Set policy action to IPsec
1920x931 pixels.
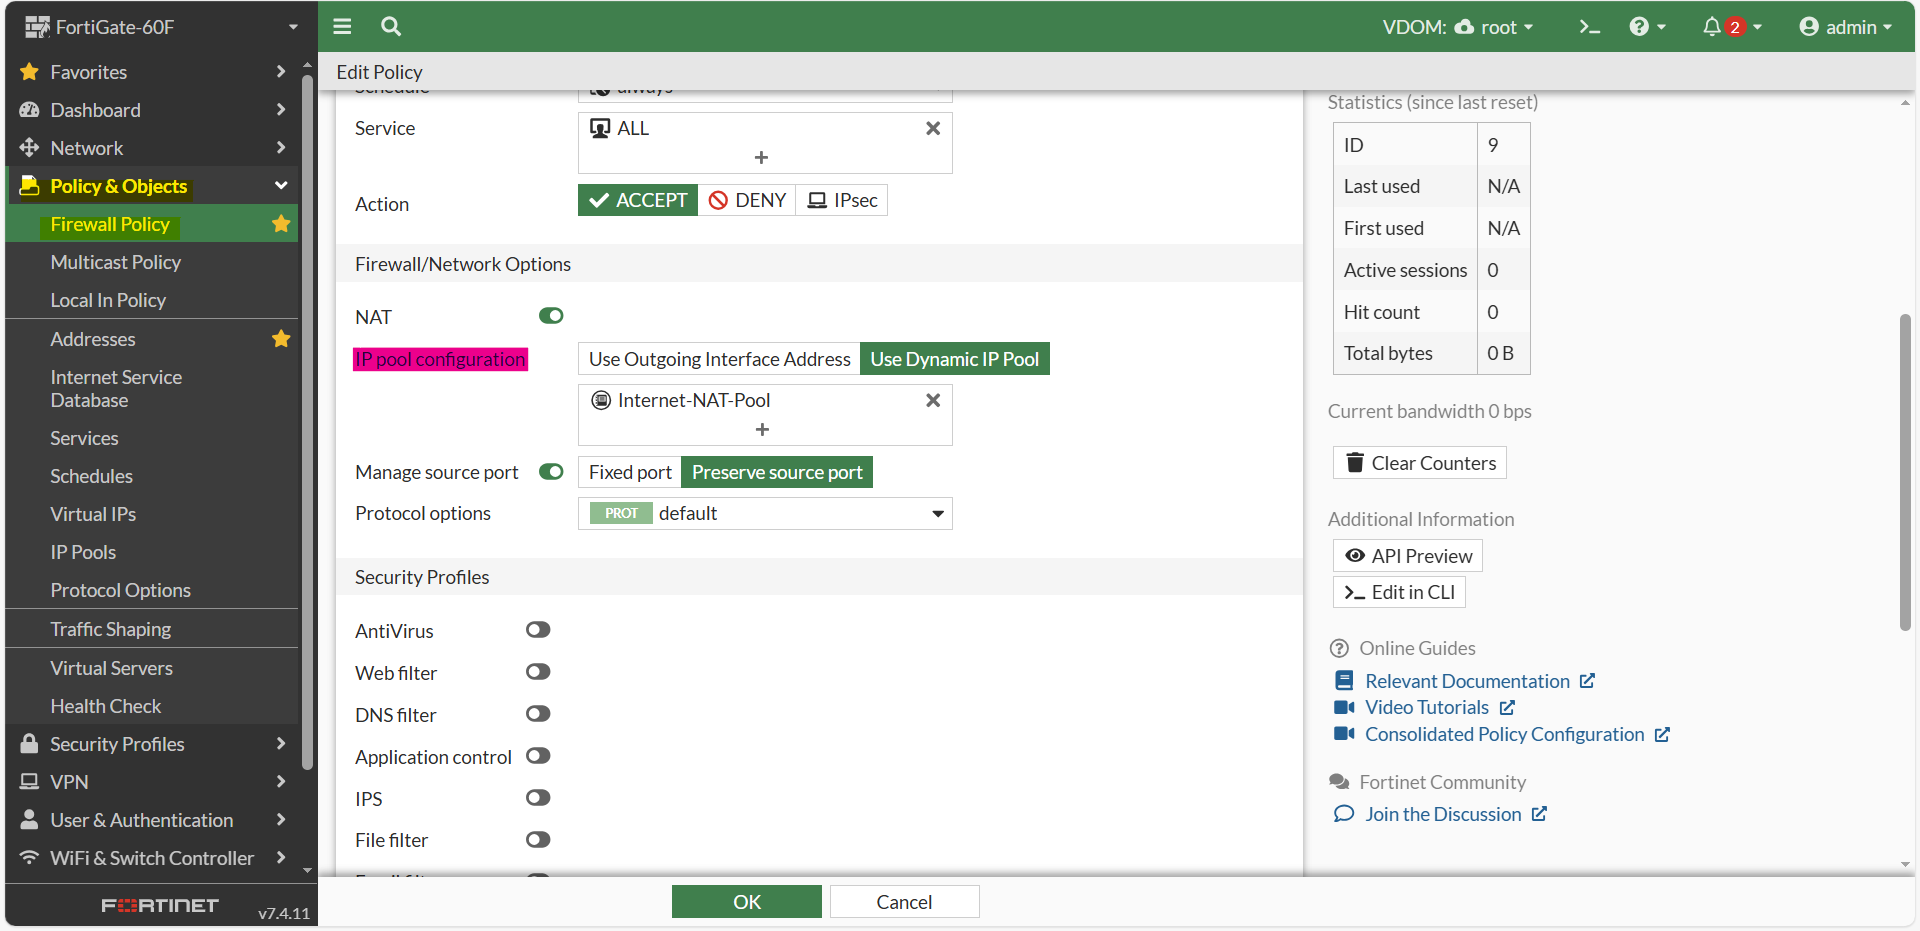pyautogui.click(x=842, y=200)
